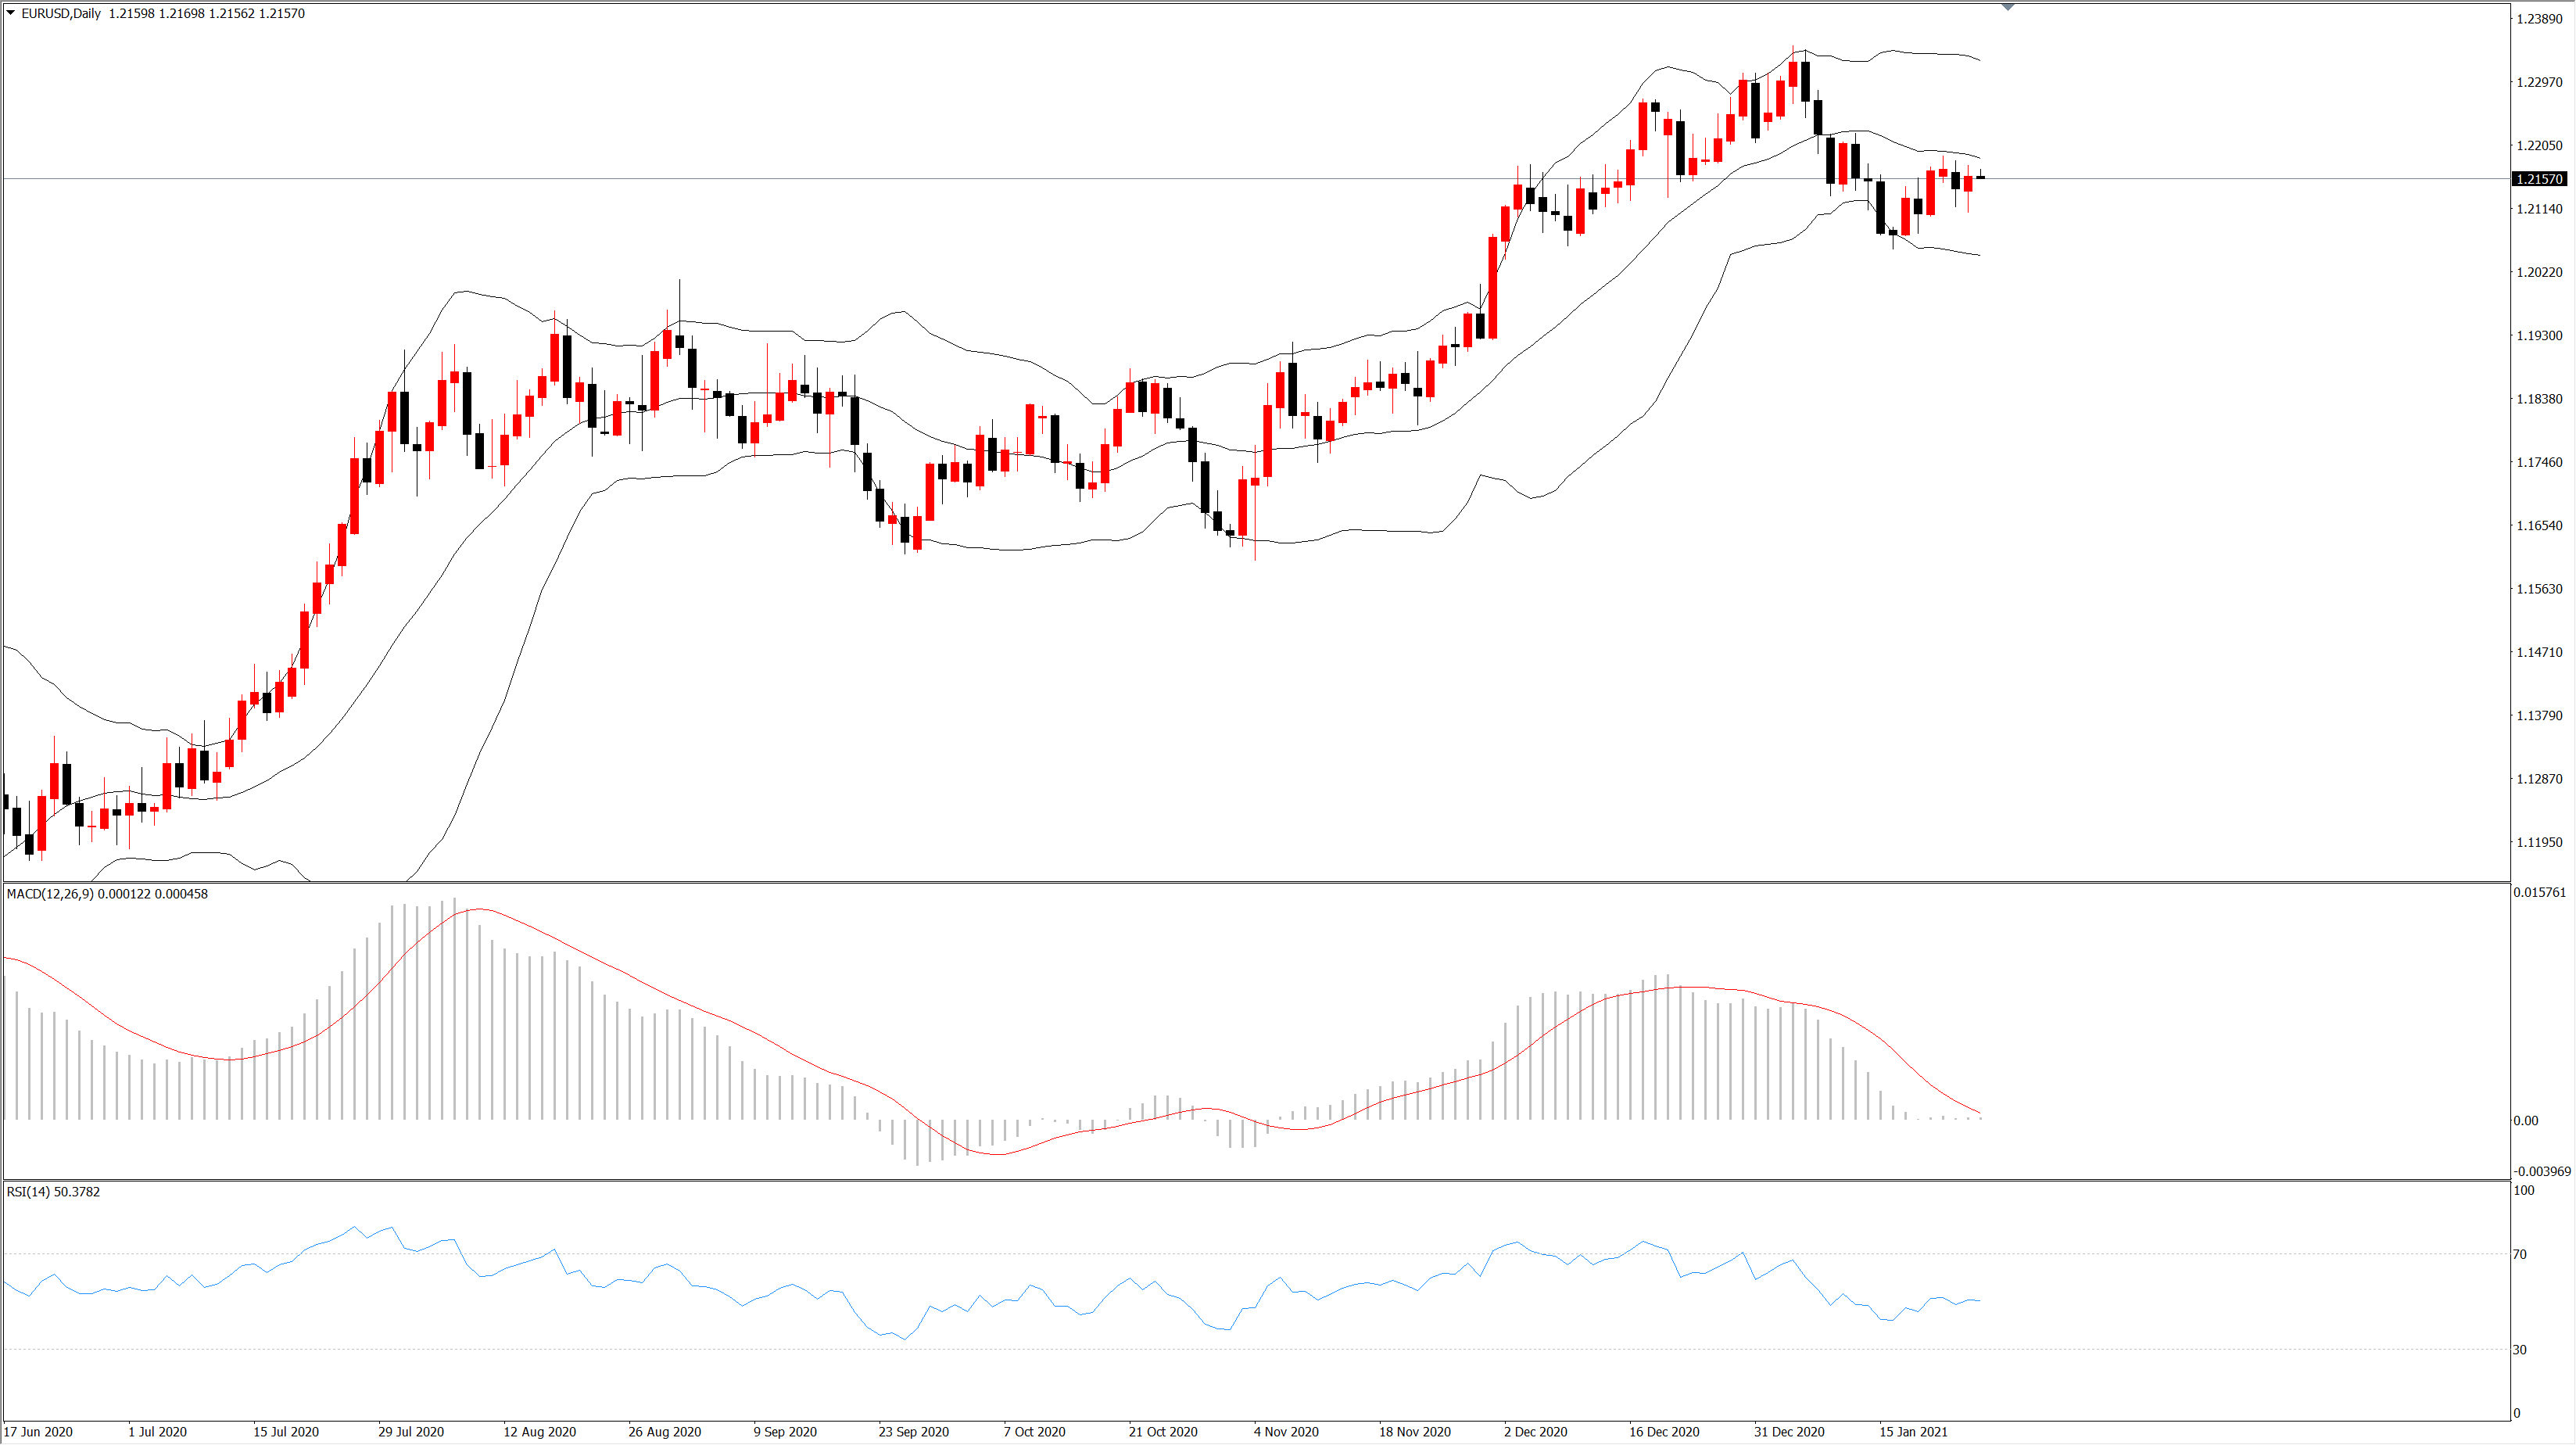Select the EURUSD,Daily chart title text
Viewport: 2576px width, 1445px height.
(61, 13)
